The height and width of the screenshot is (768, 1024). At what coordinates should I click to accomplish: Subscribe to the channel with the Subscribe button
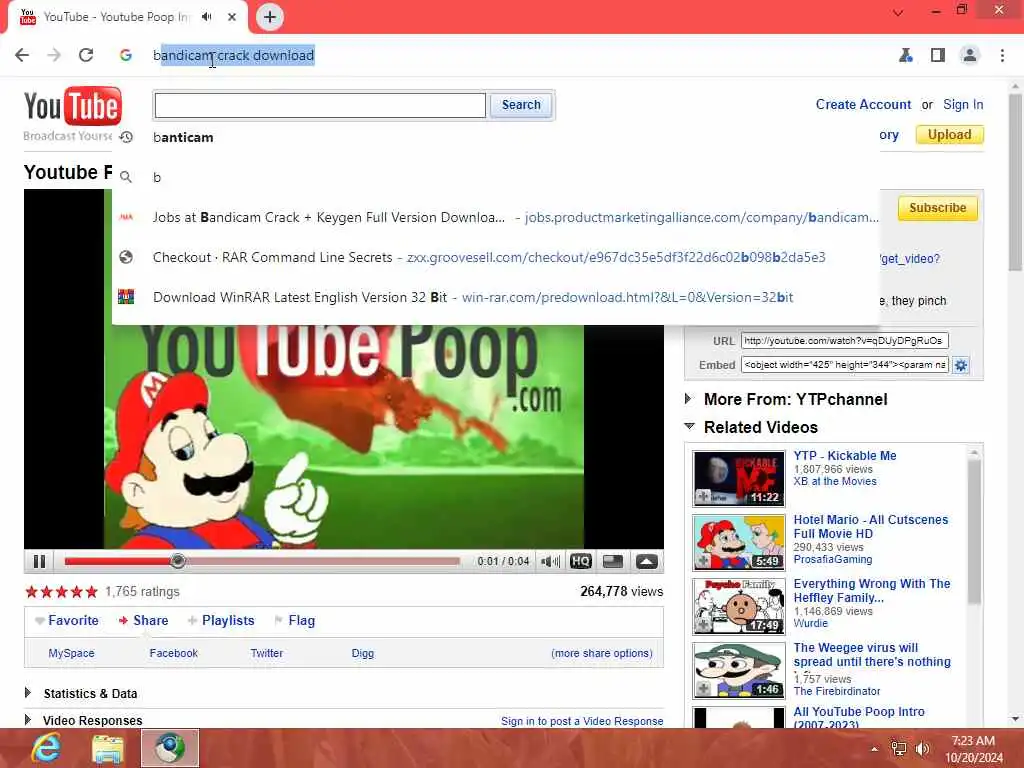pos(937,208)
